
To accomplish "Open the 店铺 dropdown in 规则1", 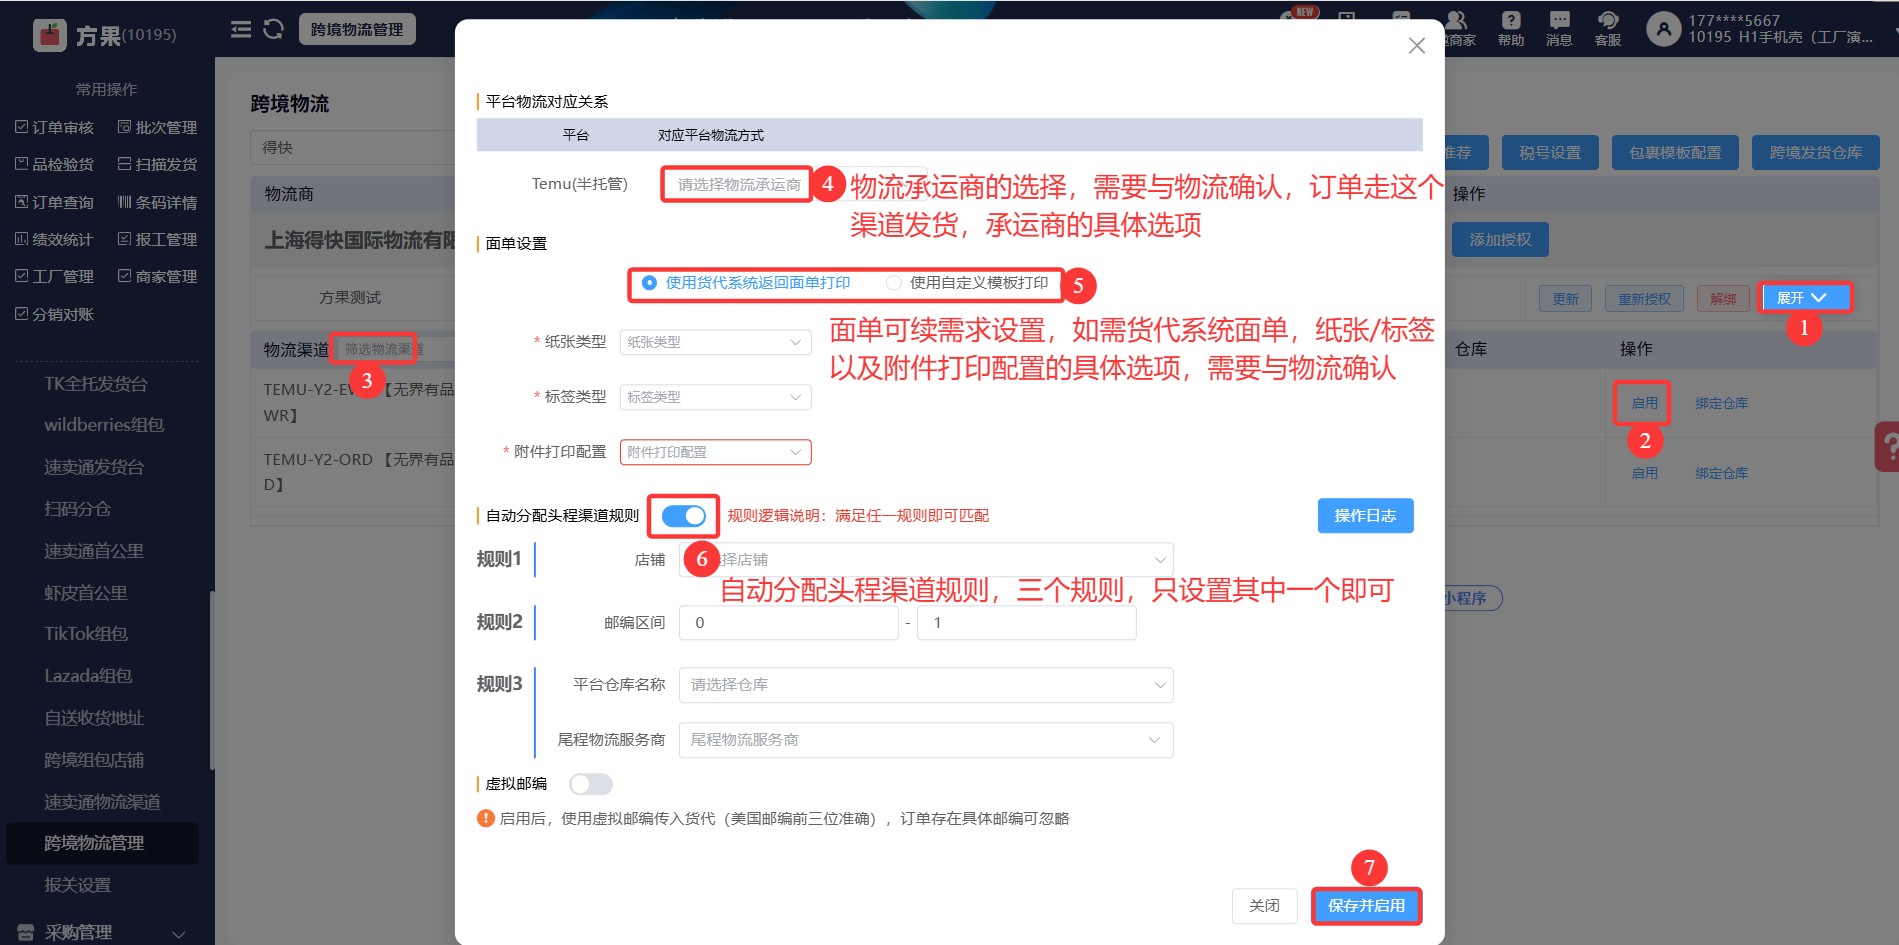I will pos(926,560).
